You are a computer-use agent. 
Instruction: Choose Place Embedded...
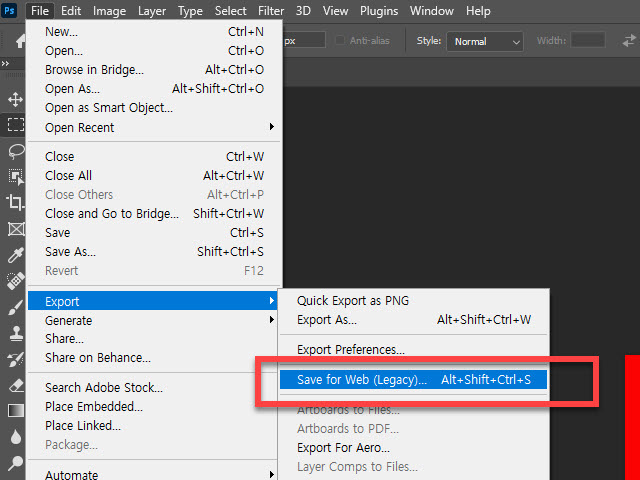tap(154, 407)
